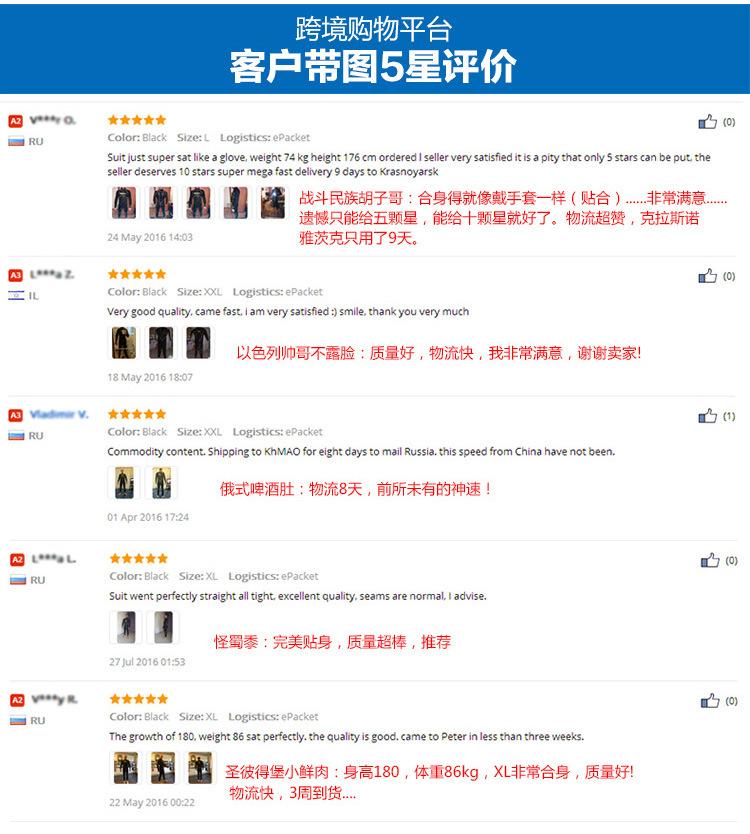This screenshot has width=750, height=834.
Task: Open third photo in the 22 May review
Action: 200,768
